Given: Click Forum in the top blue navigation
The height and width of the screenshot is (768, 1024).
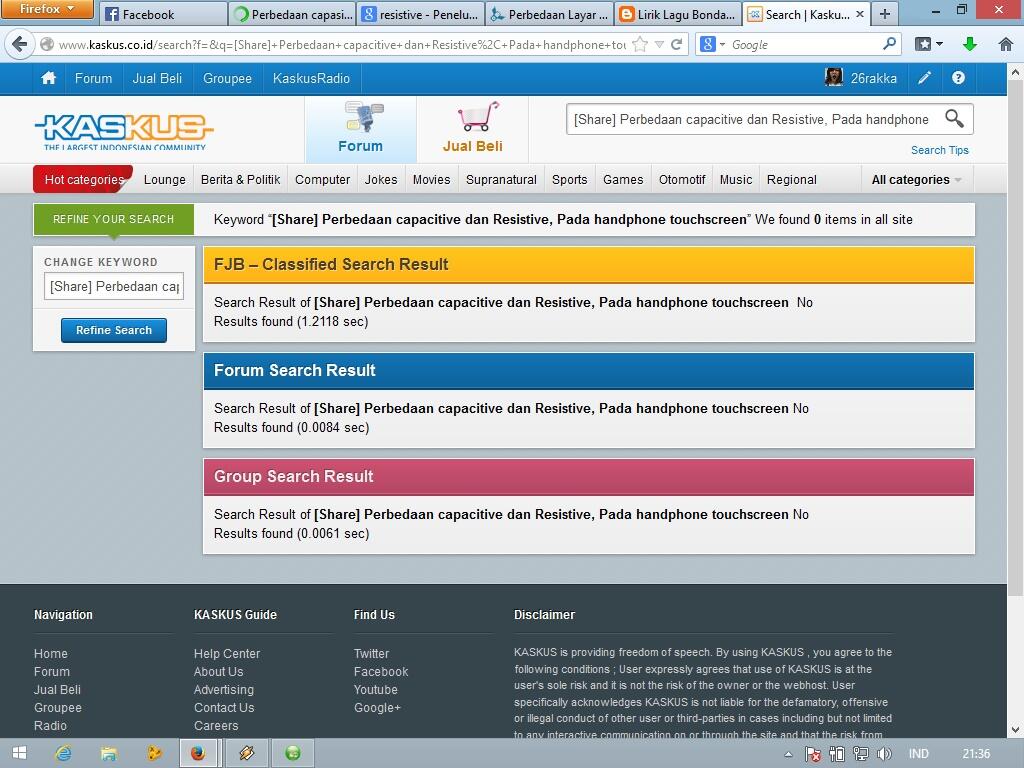Looking at the screenshot, I should [93, 78].
